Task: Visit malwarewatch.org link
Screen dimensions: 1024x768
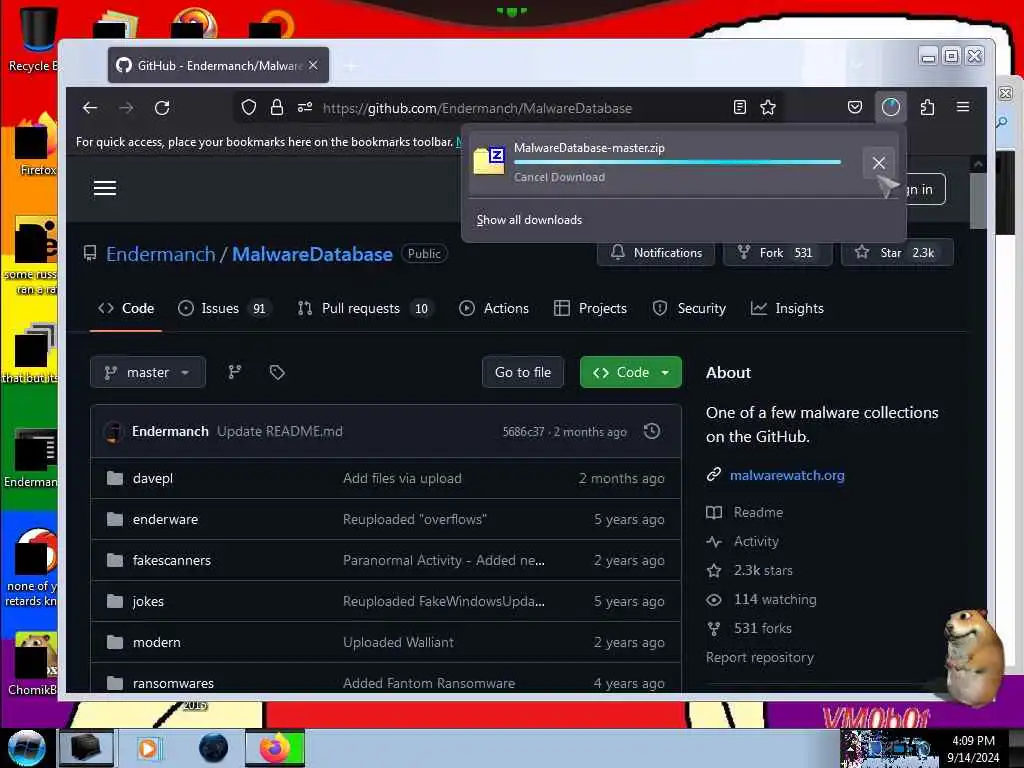Action: pyautogui.click(x=787, y=475)
